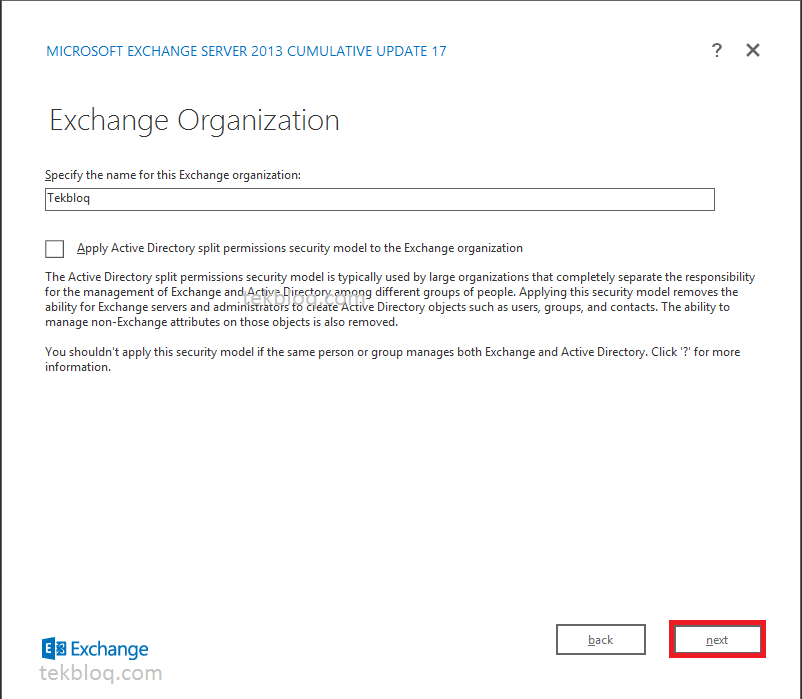This screenshot has height=699, width=802.
Task: Click the 'Exchange Organization' page heading
Action: 194,121
